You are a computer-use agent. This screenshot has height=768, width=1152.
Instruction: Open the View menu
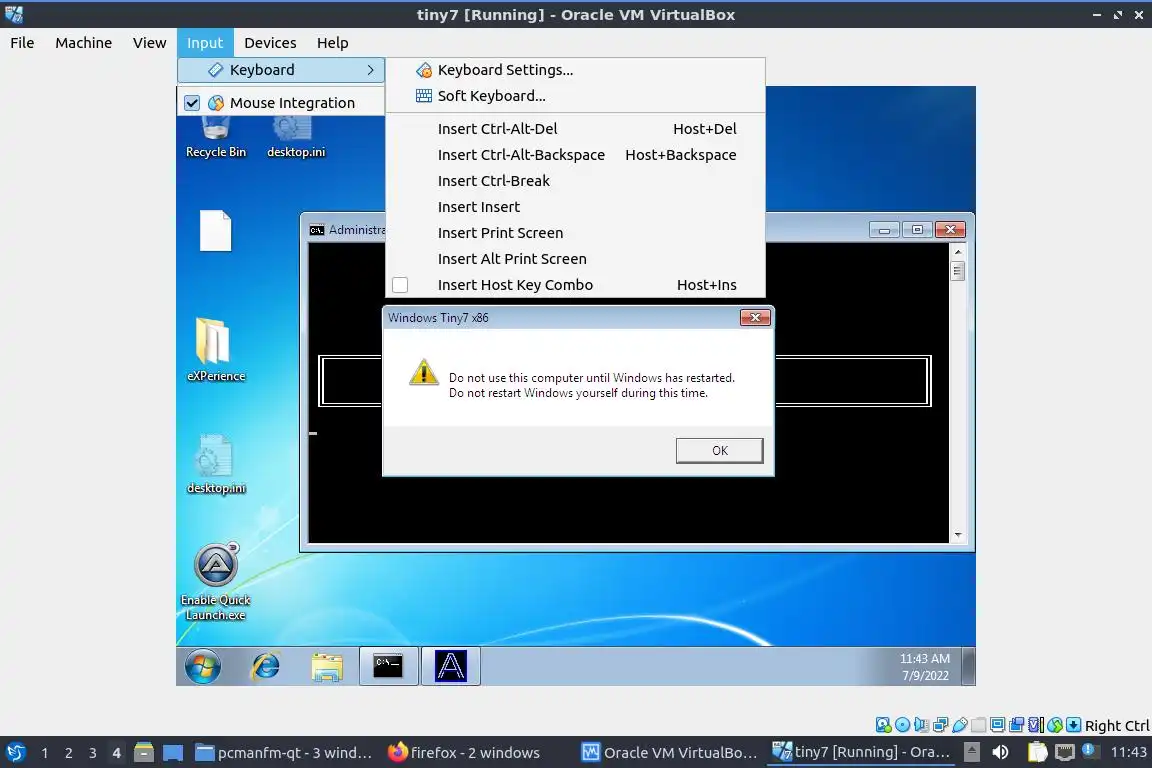149,43
